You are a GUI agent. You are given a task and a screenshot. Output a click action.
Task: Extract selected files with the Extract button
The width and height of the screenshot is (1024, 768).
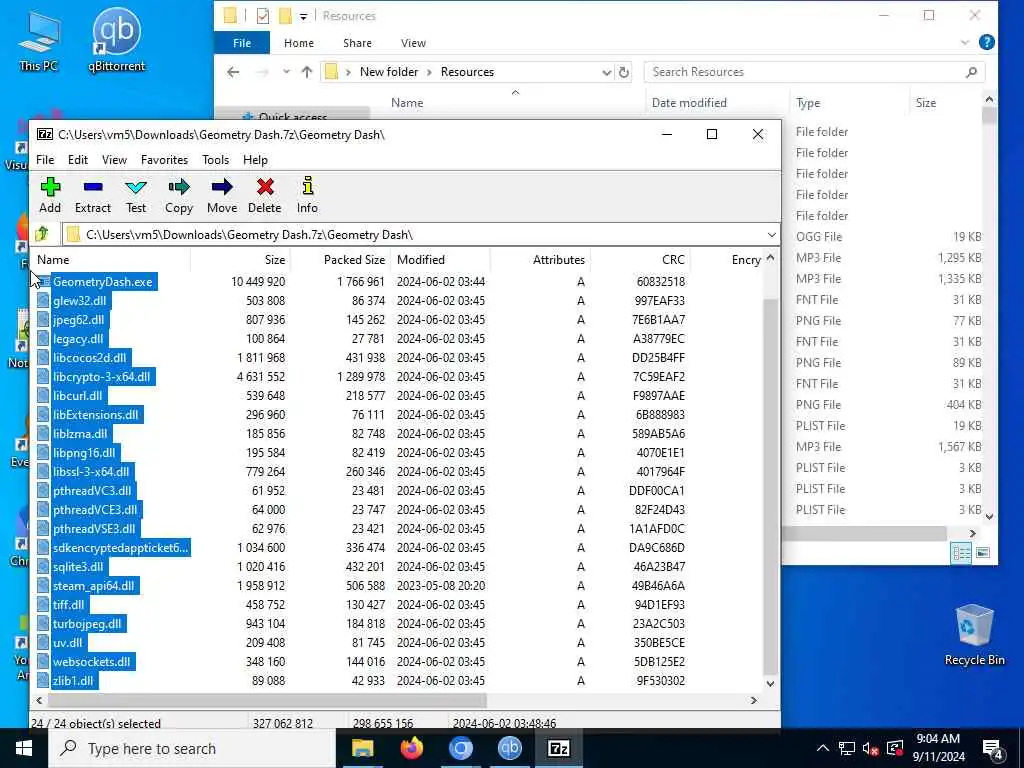93,195
